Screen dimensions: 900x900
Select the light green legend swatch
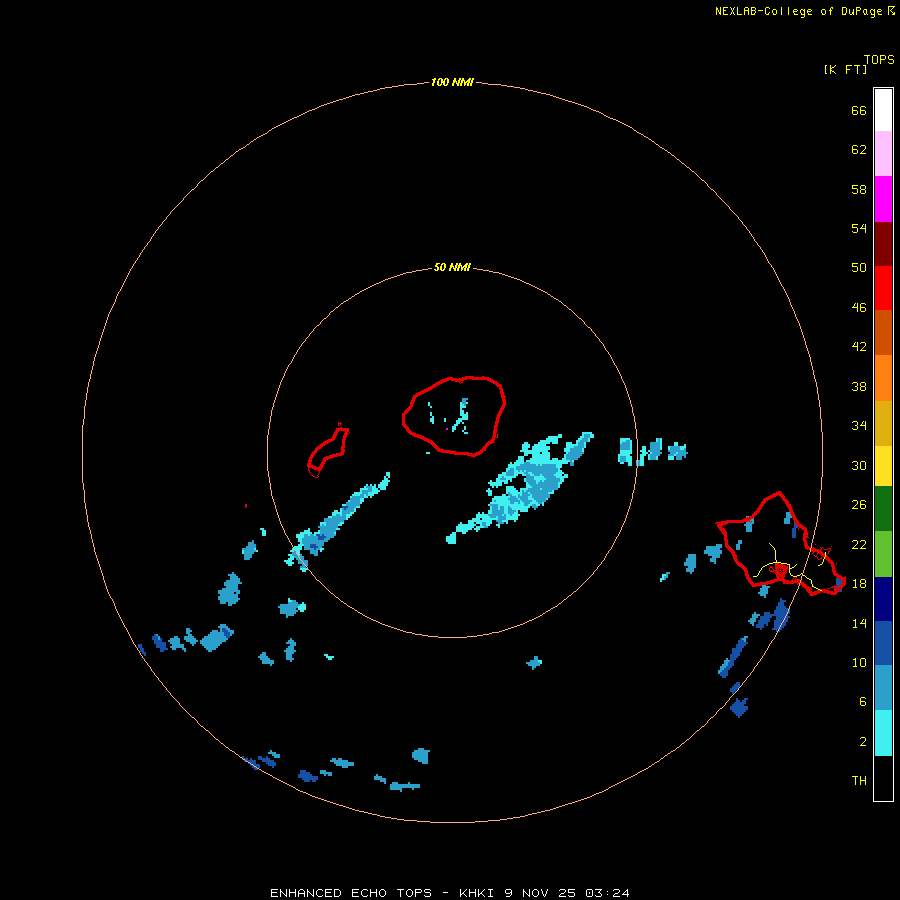point(883,554)
